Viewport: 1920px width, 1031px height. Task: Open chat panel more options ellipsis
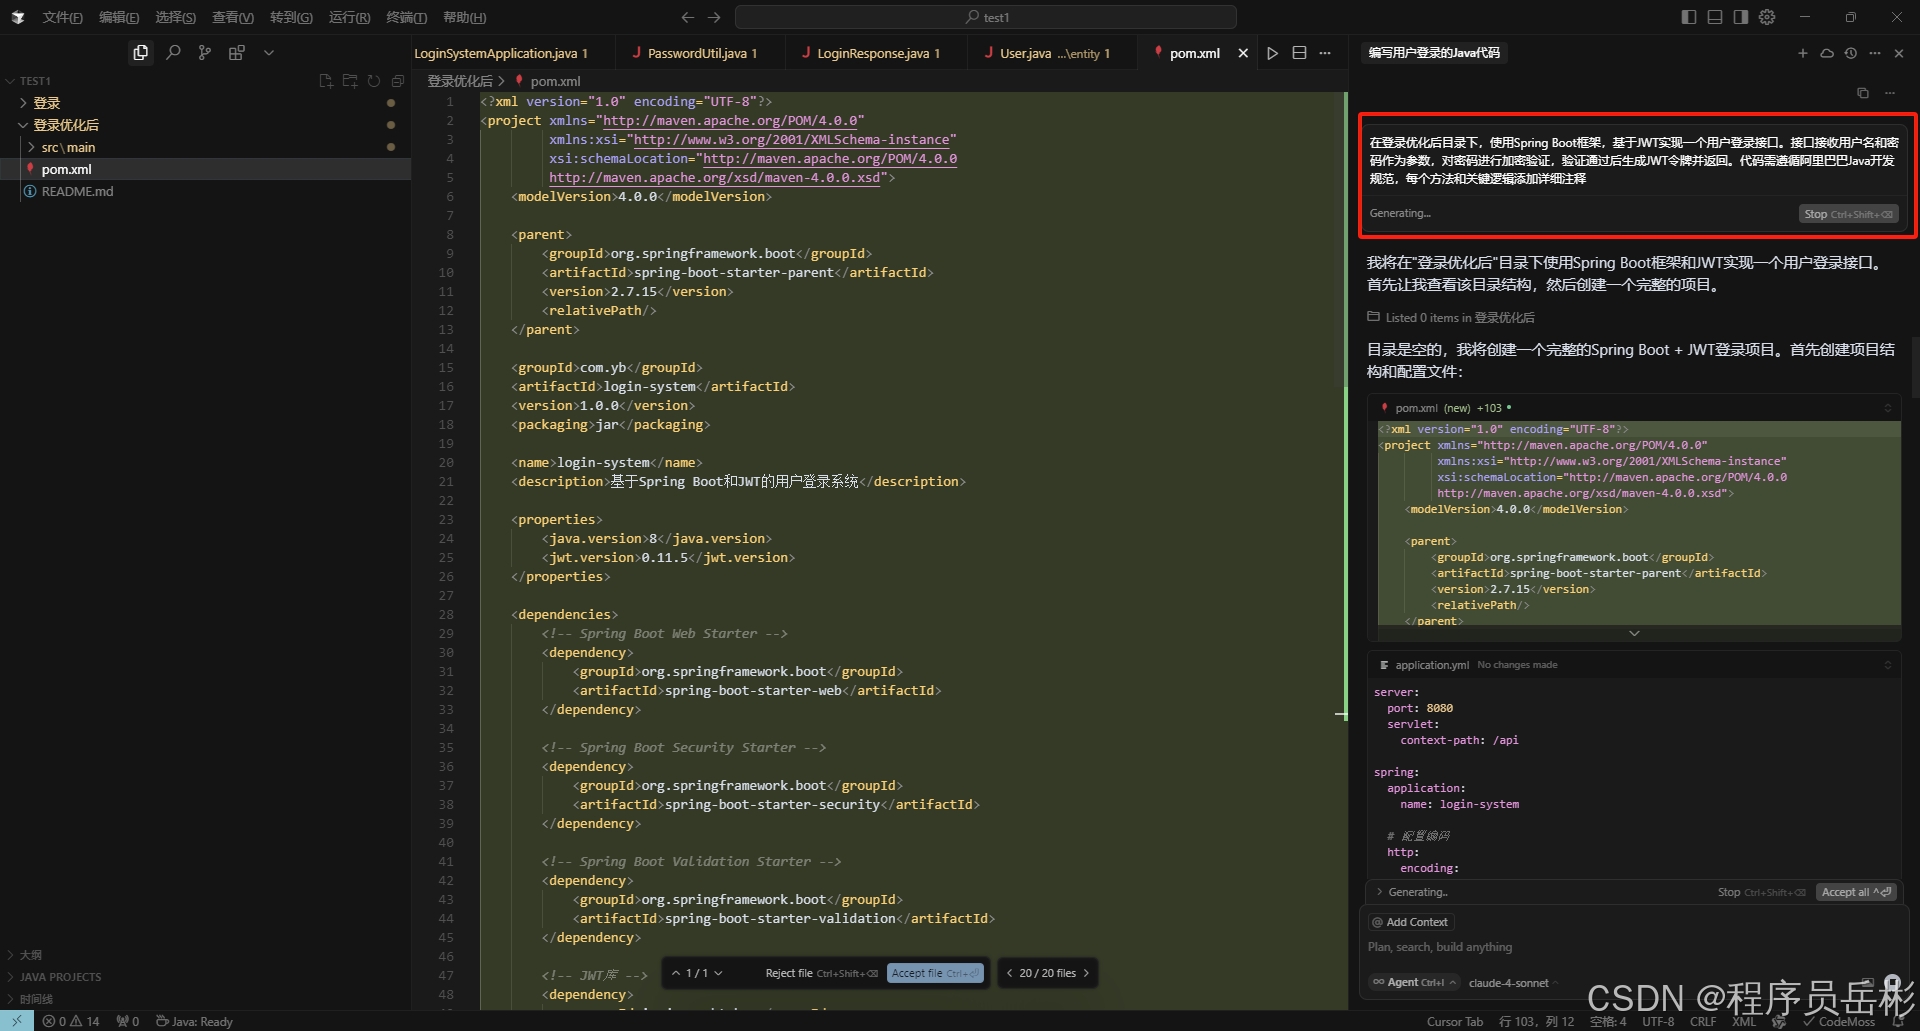1875,53
